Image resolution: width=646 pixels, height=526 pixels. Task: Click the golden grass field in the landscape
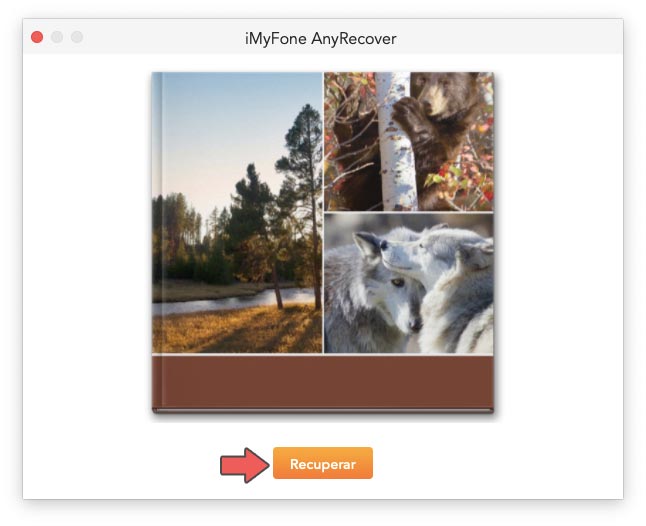tap(237, 330)
